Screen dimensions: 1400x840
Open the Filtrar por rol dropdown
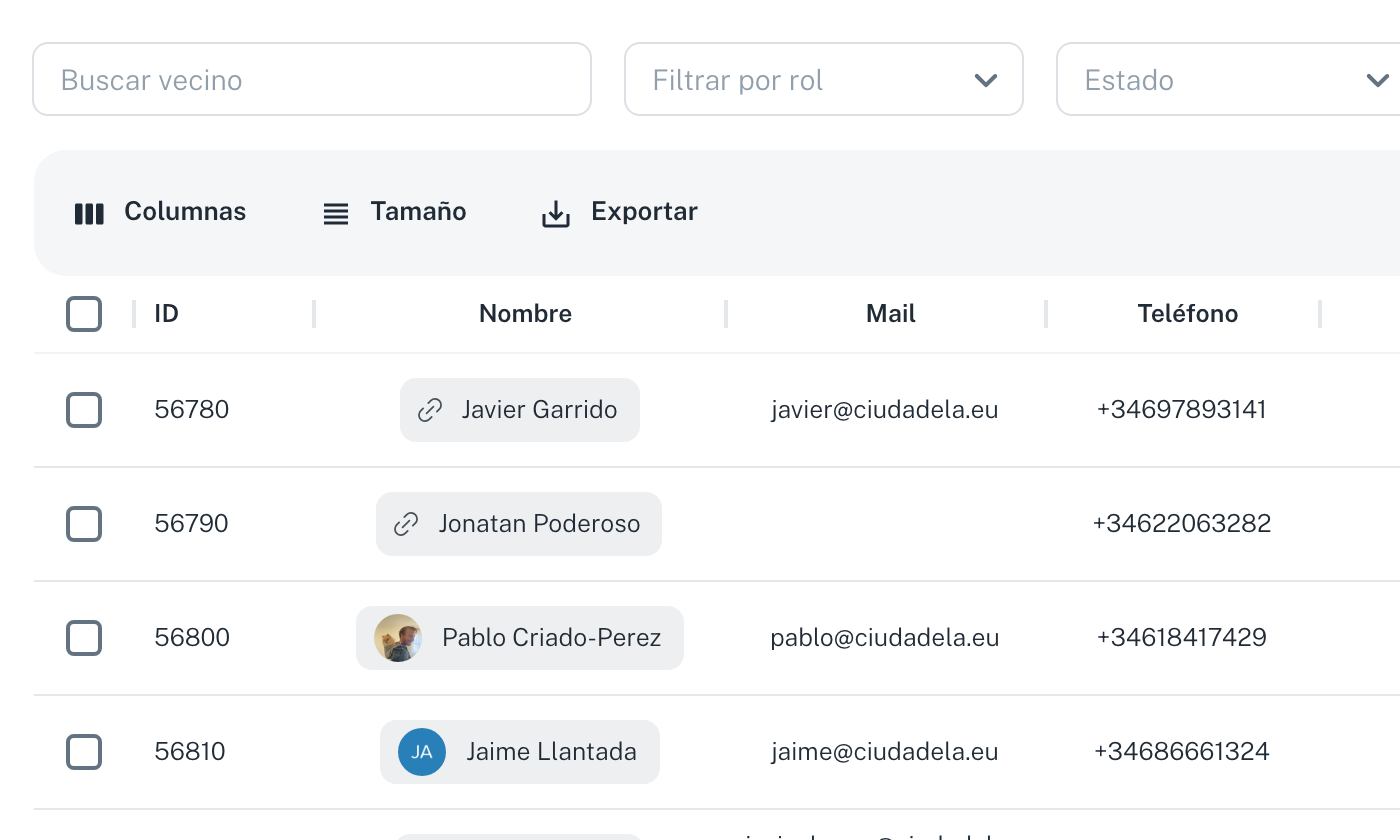[824, 79]
